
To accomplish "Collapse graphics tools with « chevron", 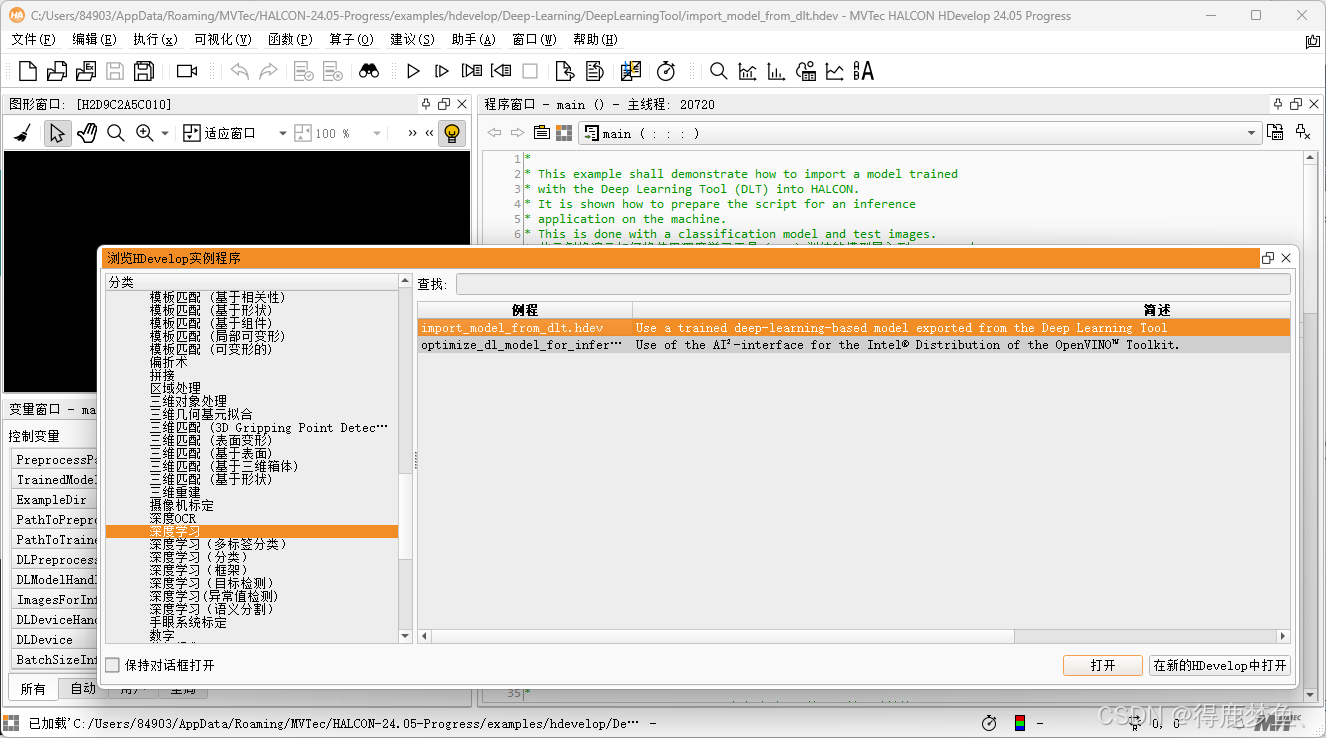I will click(x=429, y=133).
